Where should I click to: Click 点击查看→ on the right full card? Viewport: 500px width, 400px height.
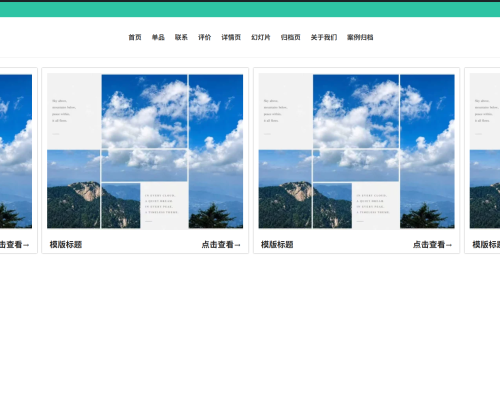tap(432, 245)
